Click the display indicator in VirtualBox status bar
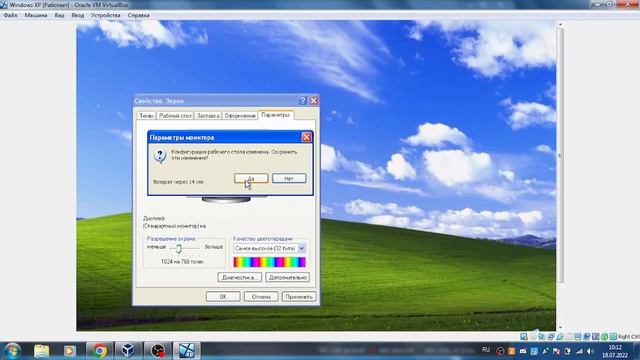The height and width of the screenshot is (360, 640). pyautogui.click(x=578, y=337)
